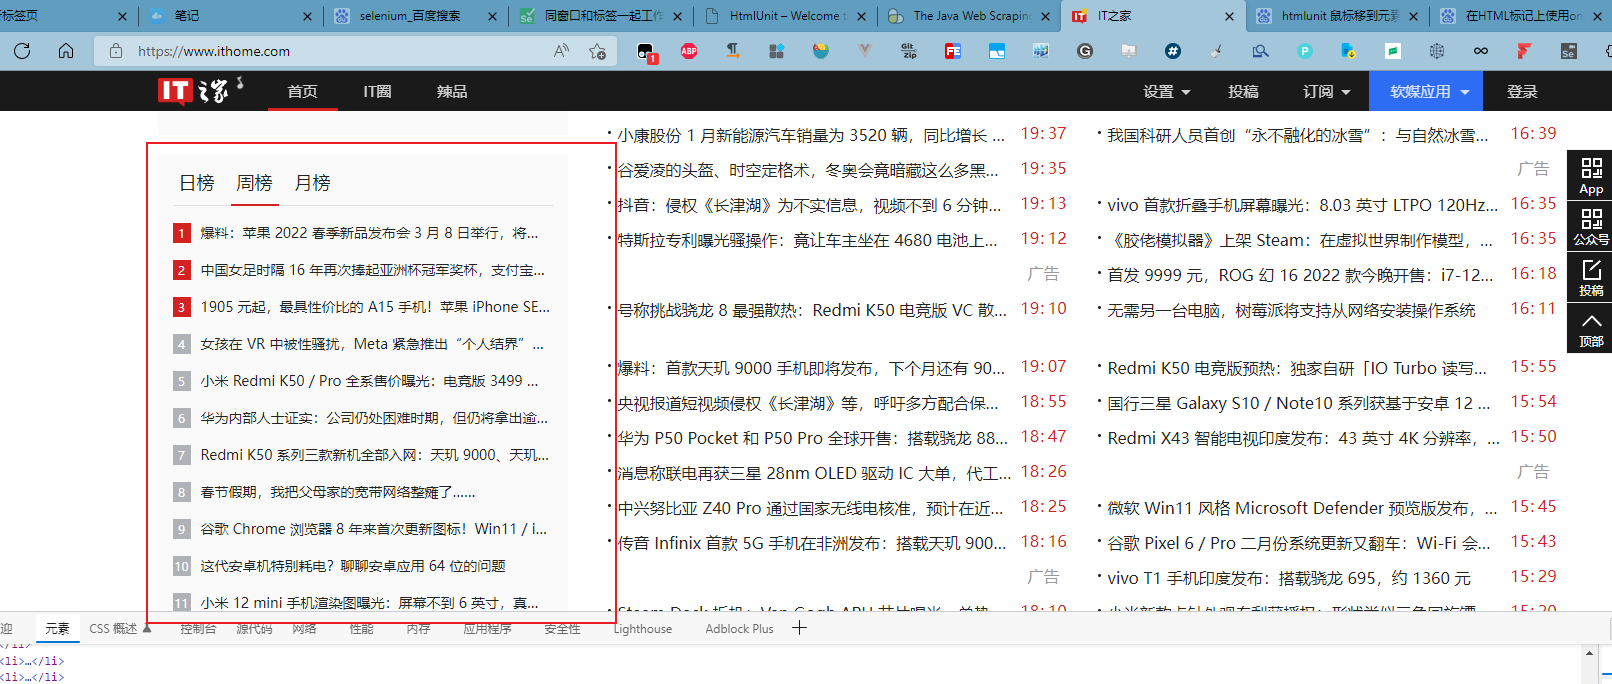Screen dimensions: 1612x684
Task: Open the Selenium IDE Se extension icon
Action: 1569,51
